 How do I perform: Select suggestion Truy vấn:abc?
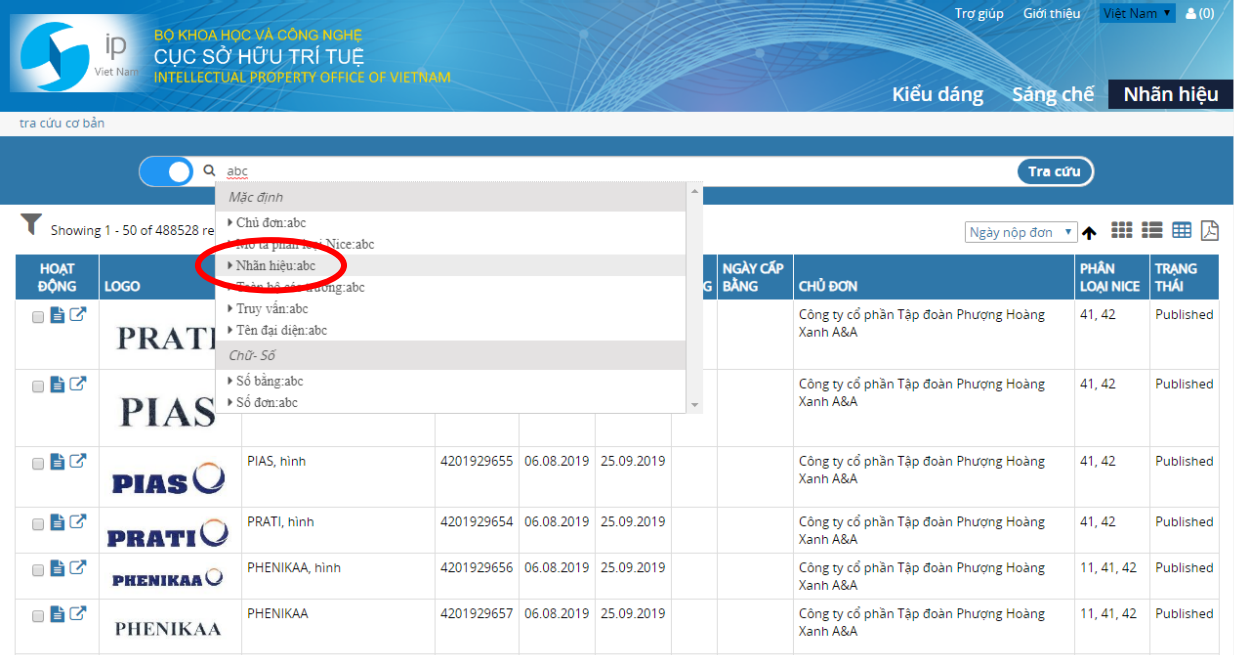[452, 308]
